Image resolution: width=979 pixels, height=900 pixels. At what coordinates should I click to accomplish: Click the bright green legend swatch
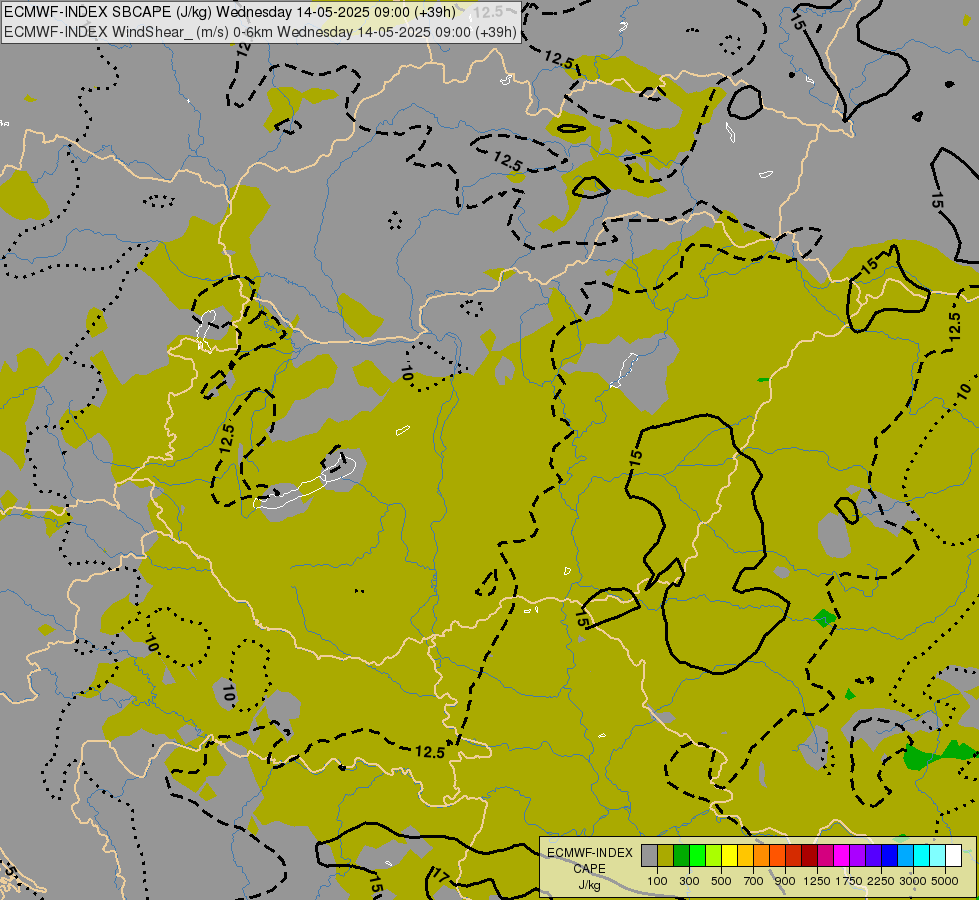pyautogui.click(x=697, y=855)
